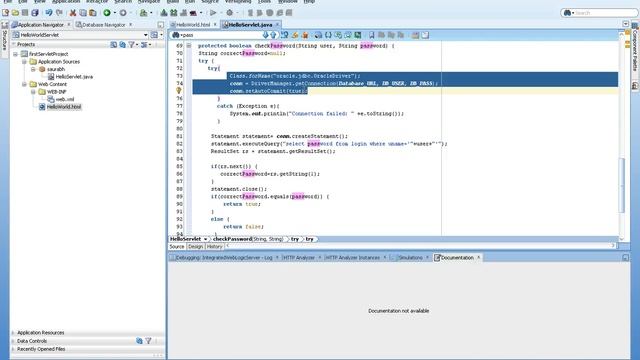Expand the Data Controls section

[13, 341]
